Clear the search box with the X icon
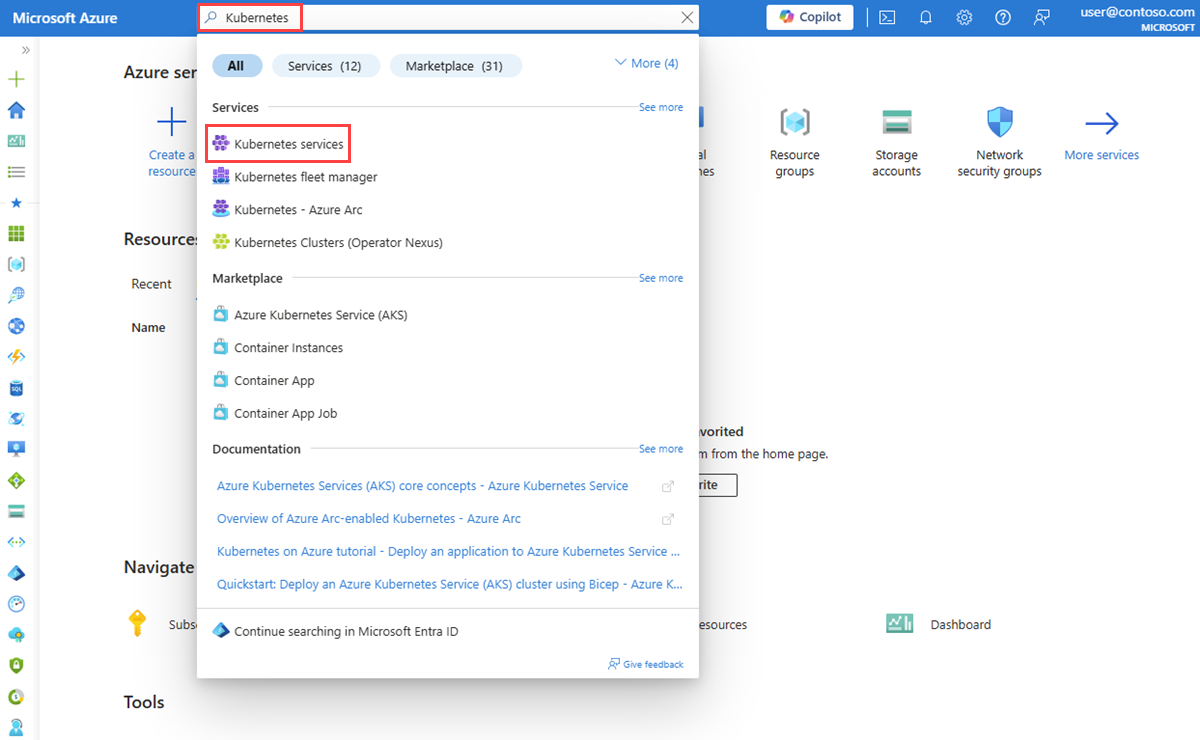Screen dimensions: 1200x740 (686, 18)
